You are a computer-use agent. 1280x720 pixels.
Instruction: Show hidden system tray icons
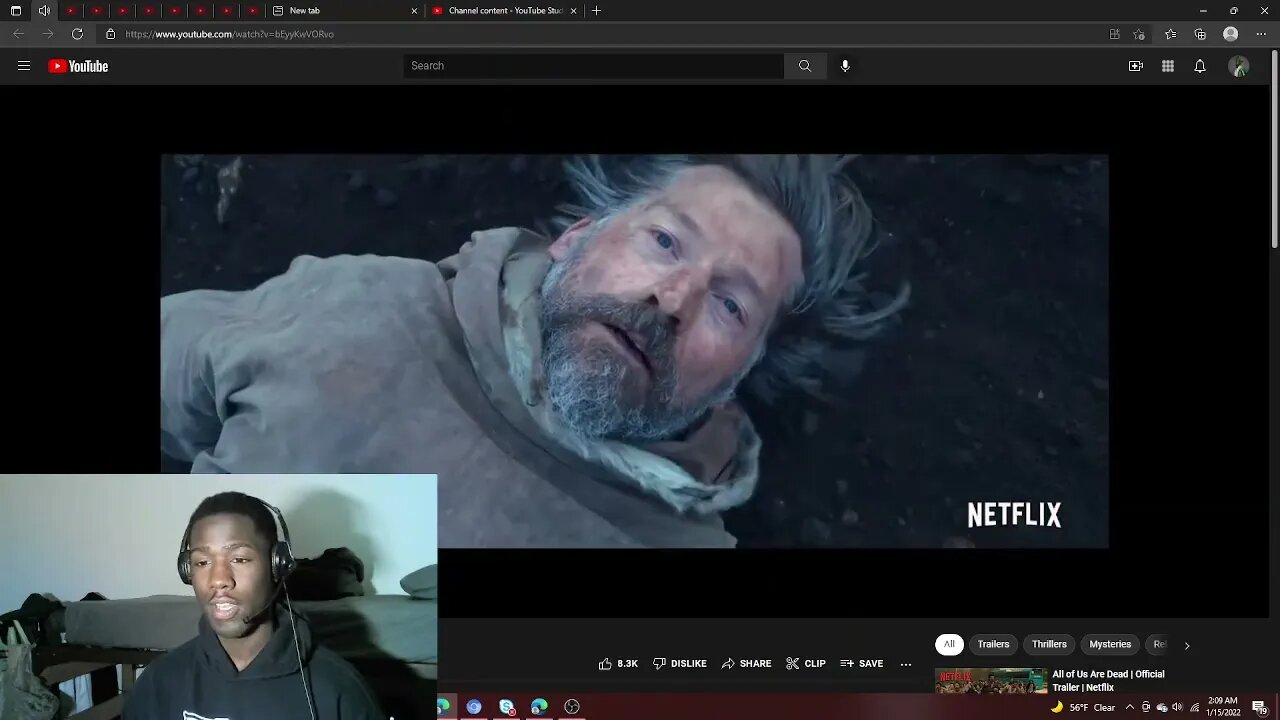click(1129, 707)
